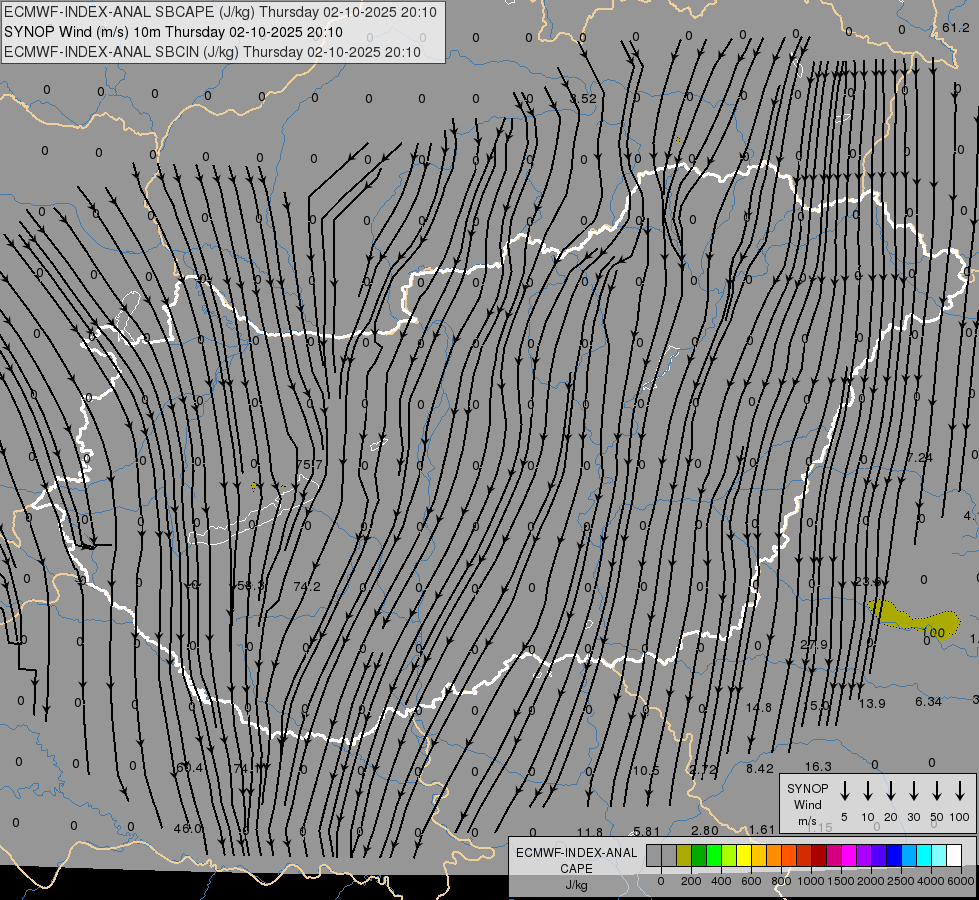
Task: Click the 75.7 CAPE value label
Action: click(309, 465)
